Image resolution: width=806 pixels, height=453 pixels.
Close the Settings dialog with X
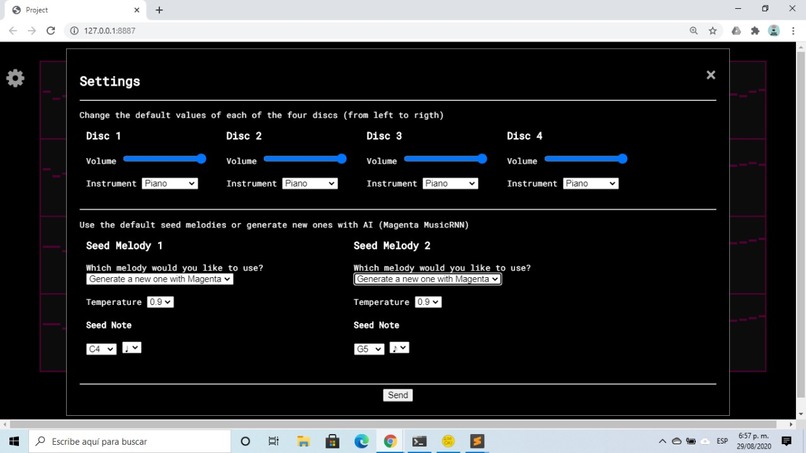[x=710, y=75]
